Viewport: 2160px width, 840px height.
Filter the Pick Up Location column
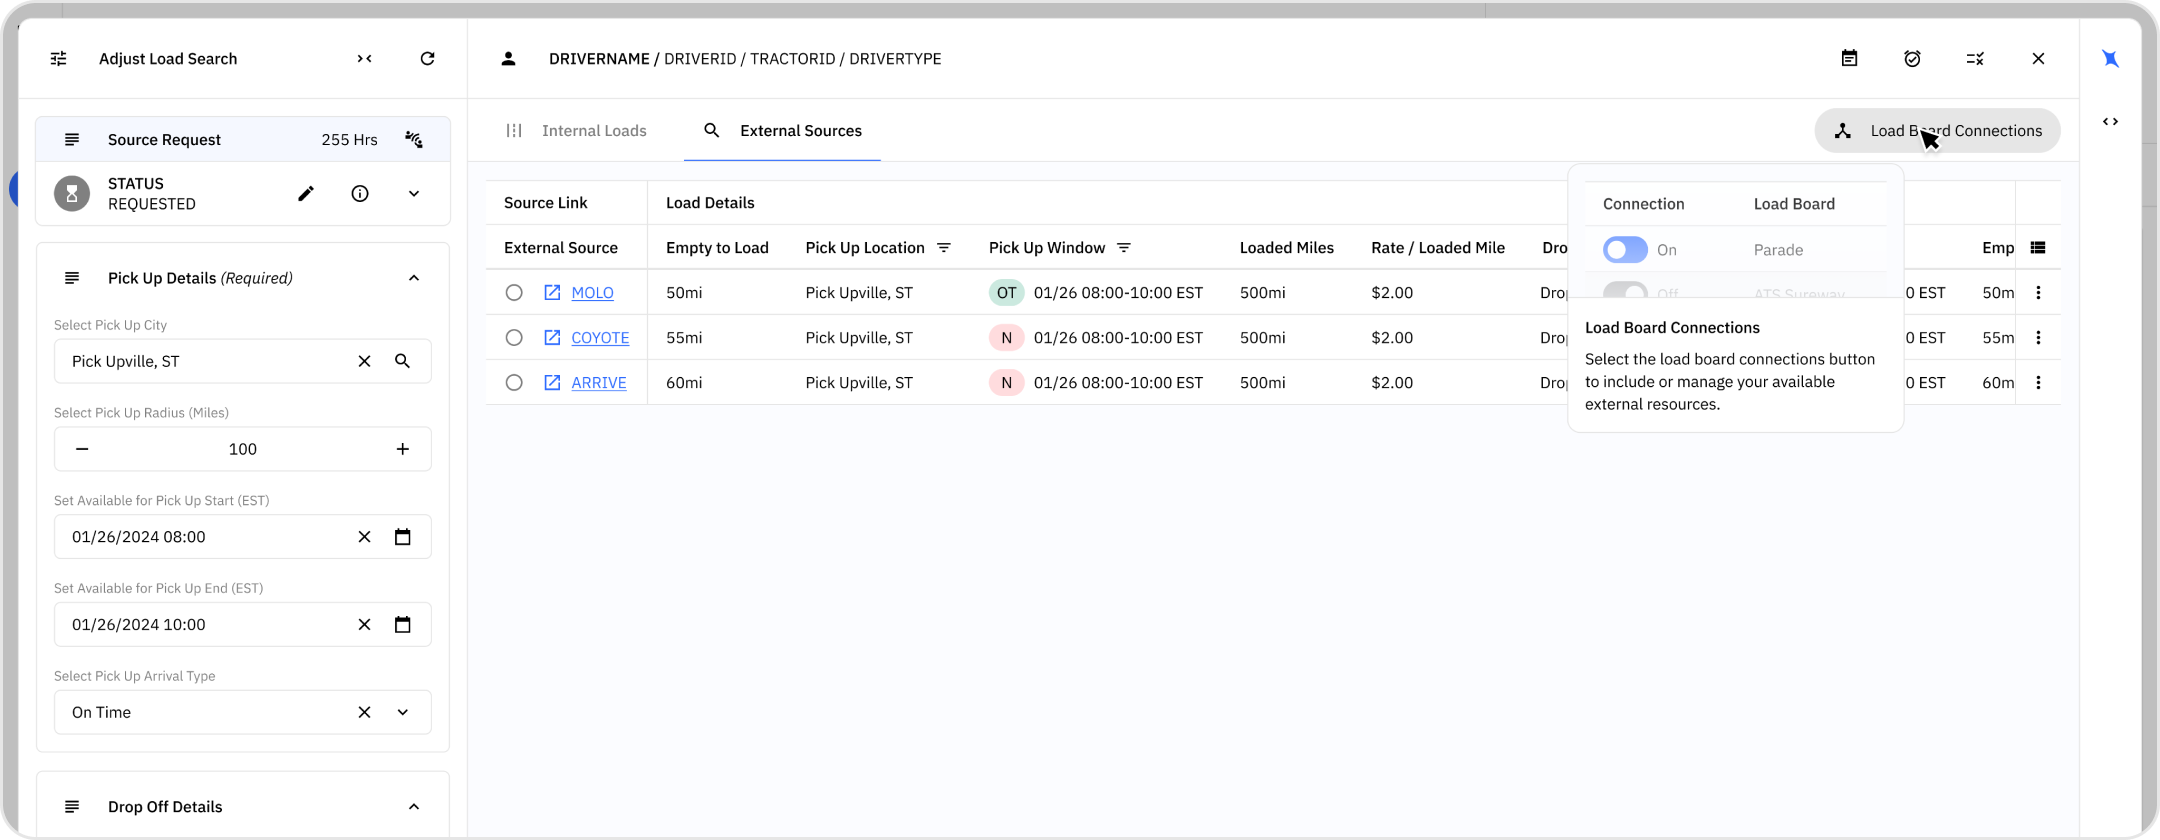(x=943, y=248)
